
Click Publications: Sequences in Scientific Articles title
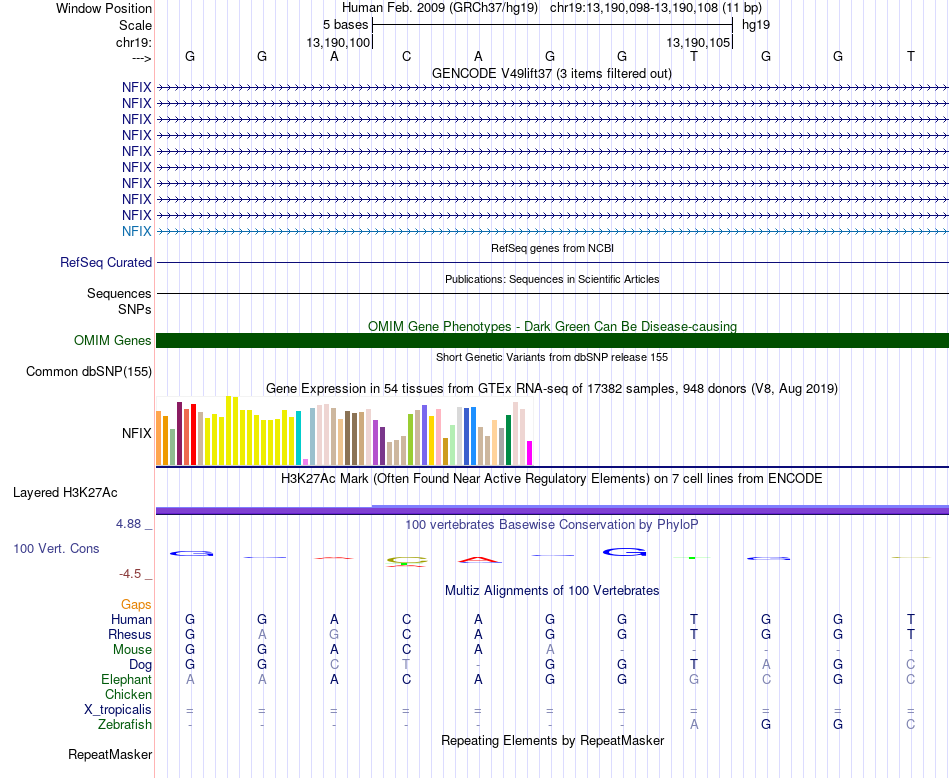pyautogui.click(x=552, y=279)
